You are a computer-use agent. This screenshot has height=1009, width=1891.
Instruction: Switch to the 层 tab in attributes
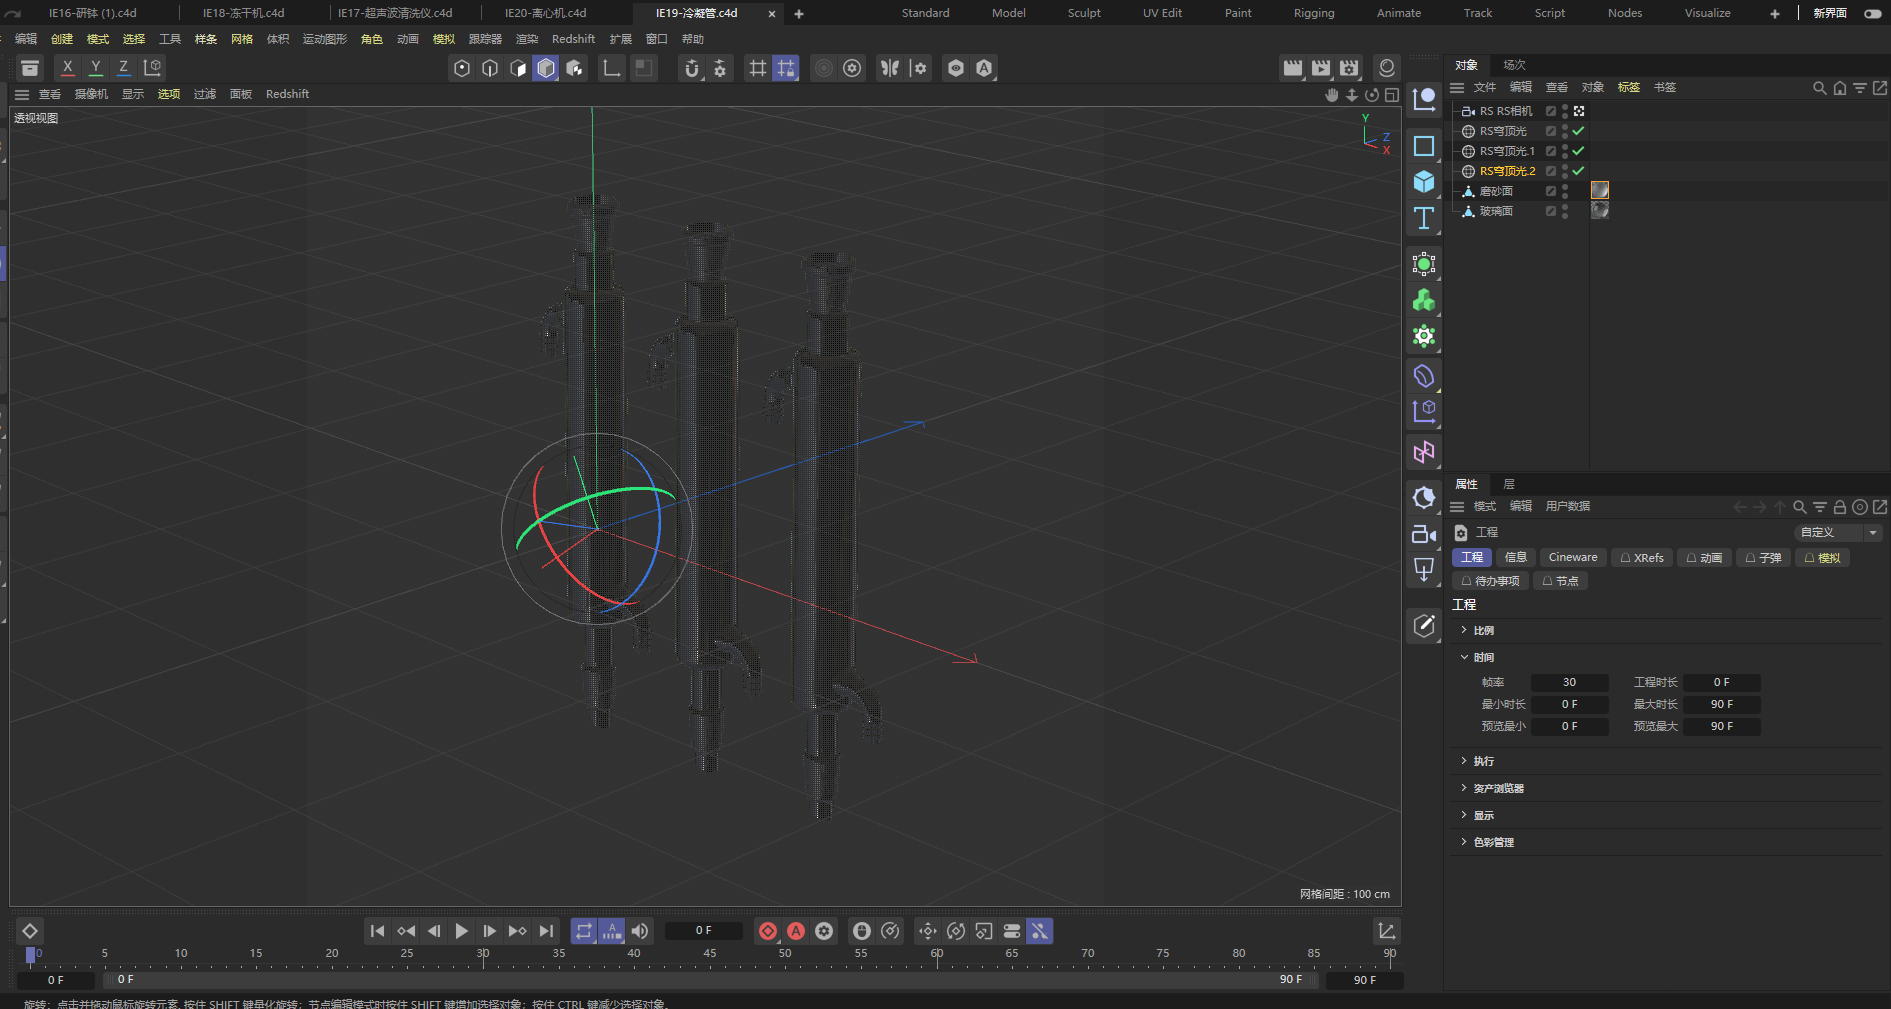[1509, 484]
